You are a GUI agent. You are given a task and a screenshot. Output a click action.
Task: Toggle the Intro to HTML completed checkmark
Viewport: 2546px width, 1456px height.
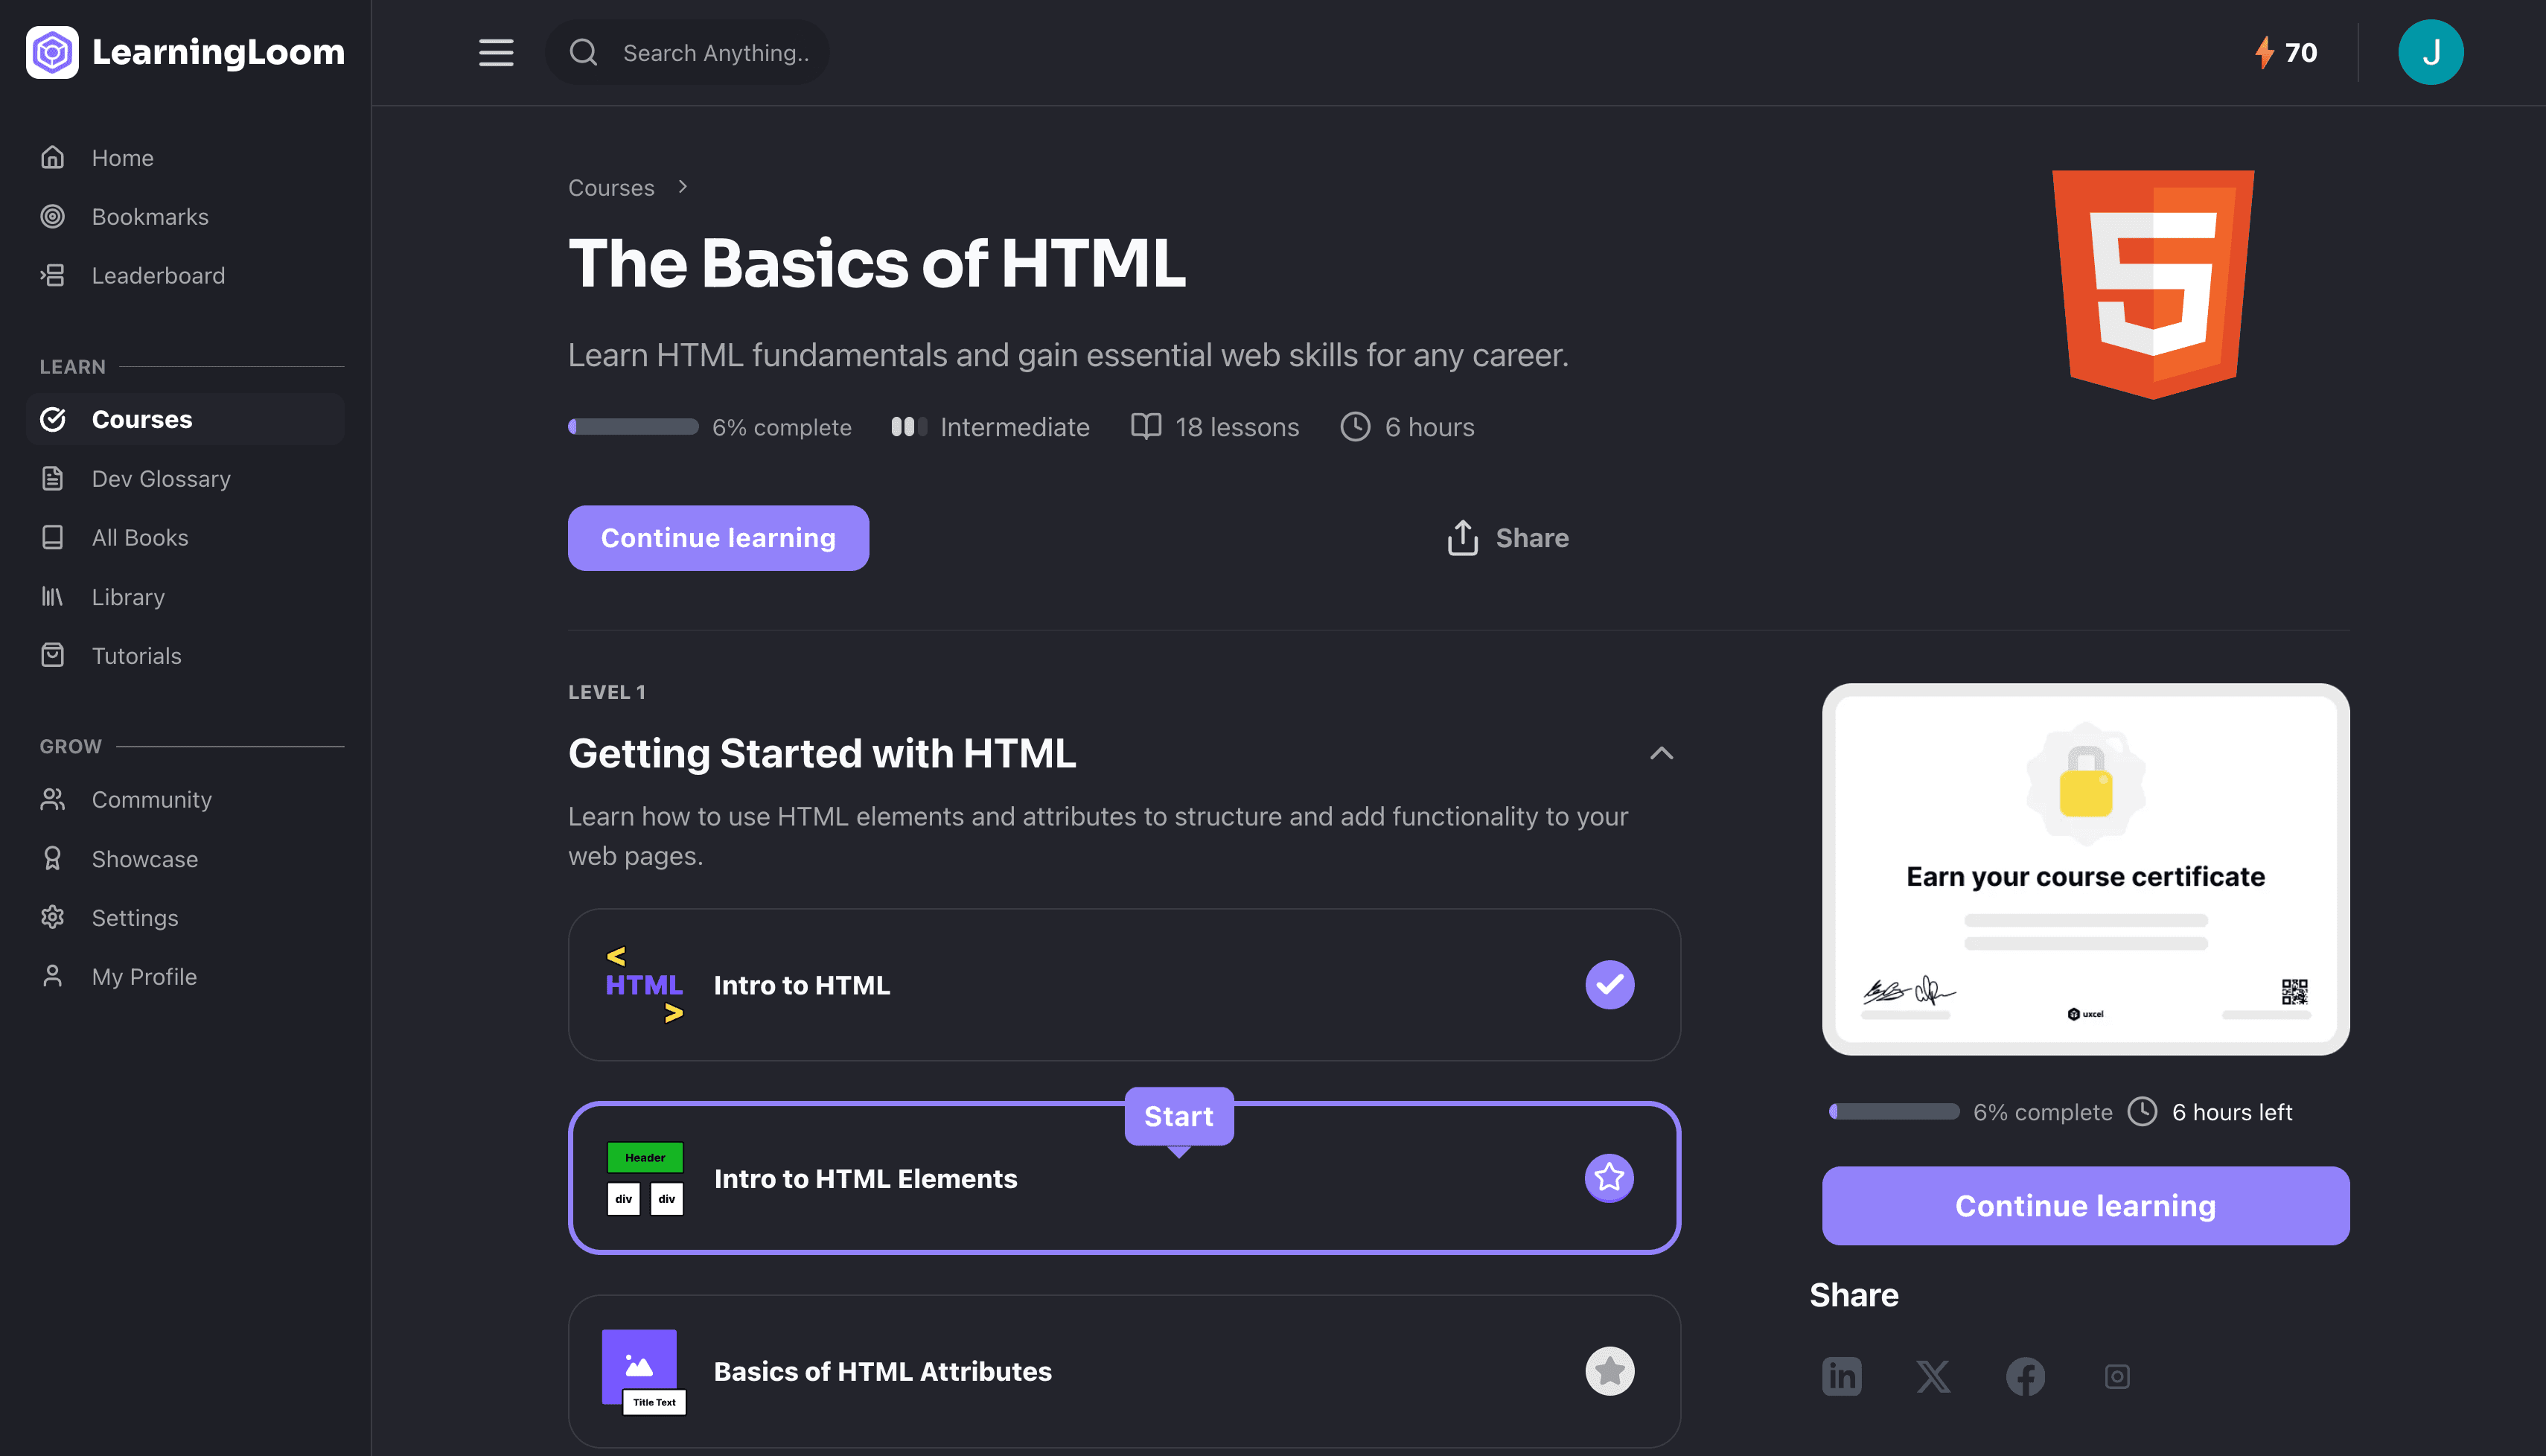point(1609,984)
